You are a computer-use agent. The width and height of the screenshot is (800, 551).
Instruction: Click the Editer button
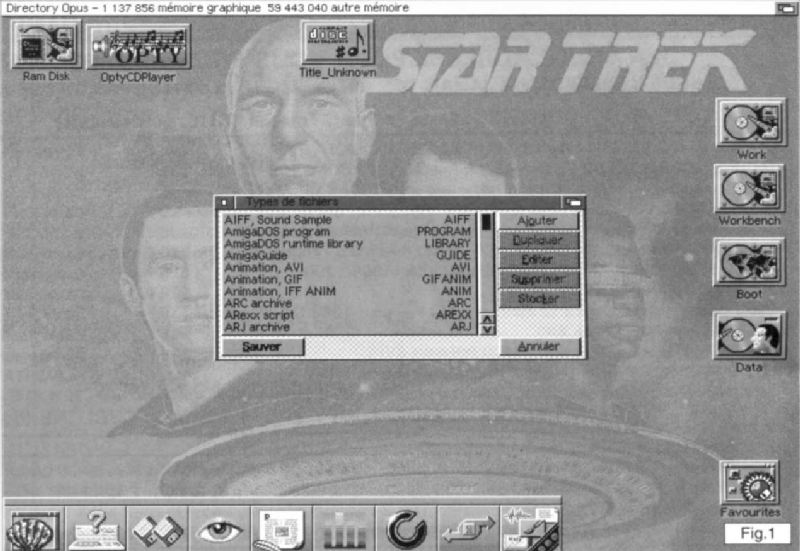[539, 260]
